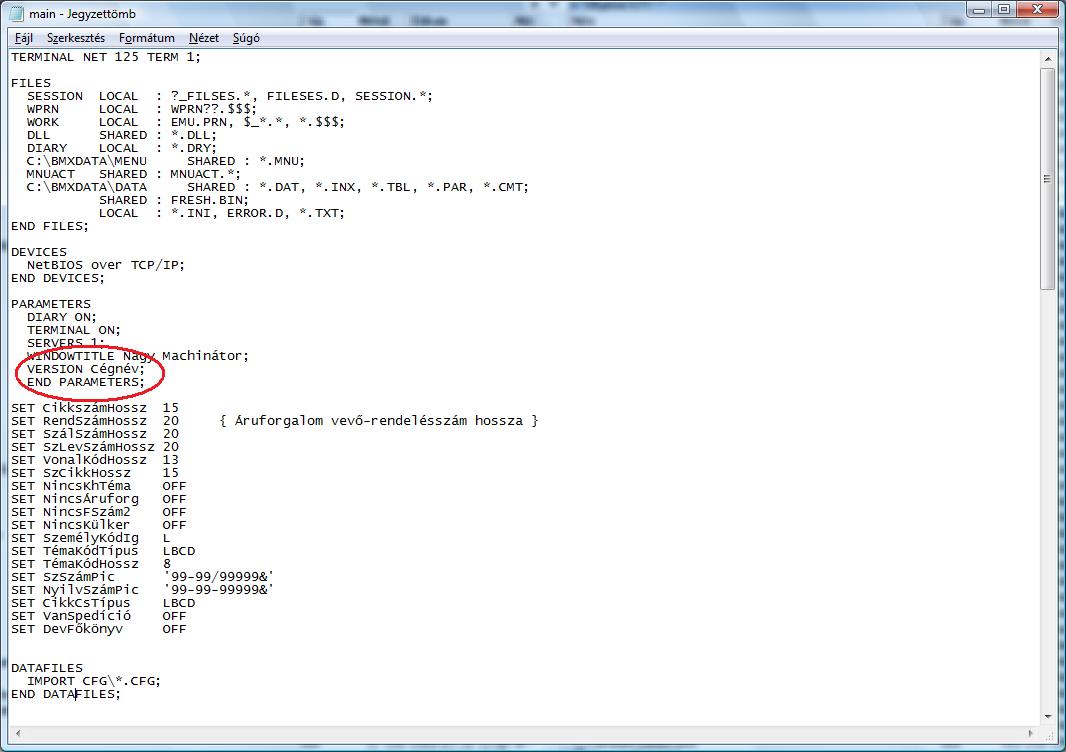1066x752 pixels.
Task: Click the 'SET VanSpedíció' line
Action: click(99, 616)
